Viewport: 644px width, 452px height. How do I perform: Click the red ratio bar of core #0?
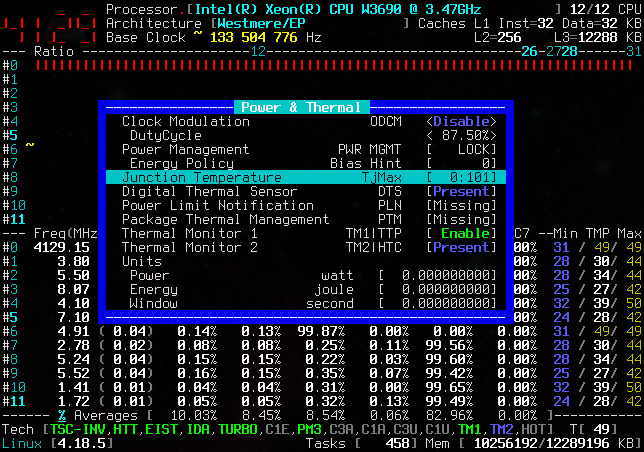click(x=334, y=65)
